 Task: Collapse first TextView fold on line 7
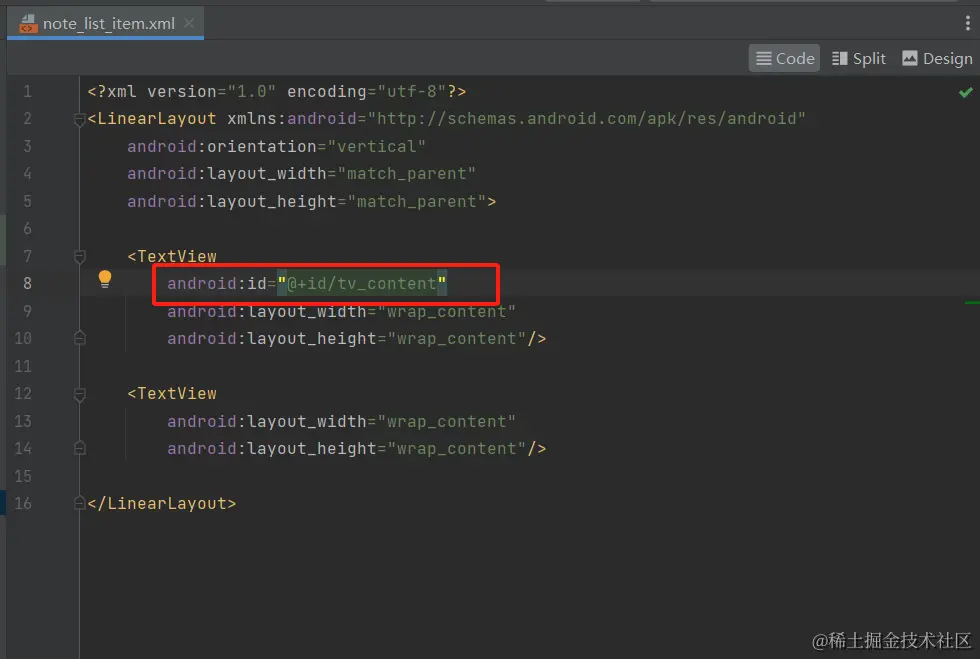click(x=79, y=256)
